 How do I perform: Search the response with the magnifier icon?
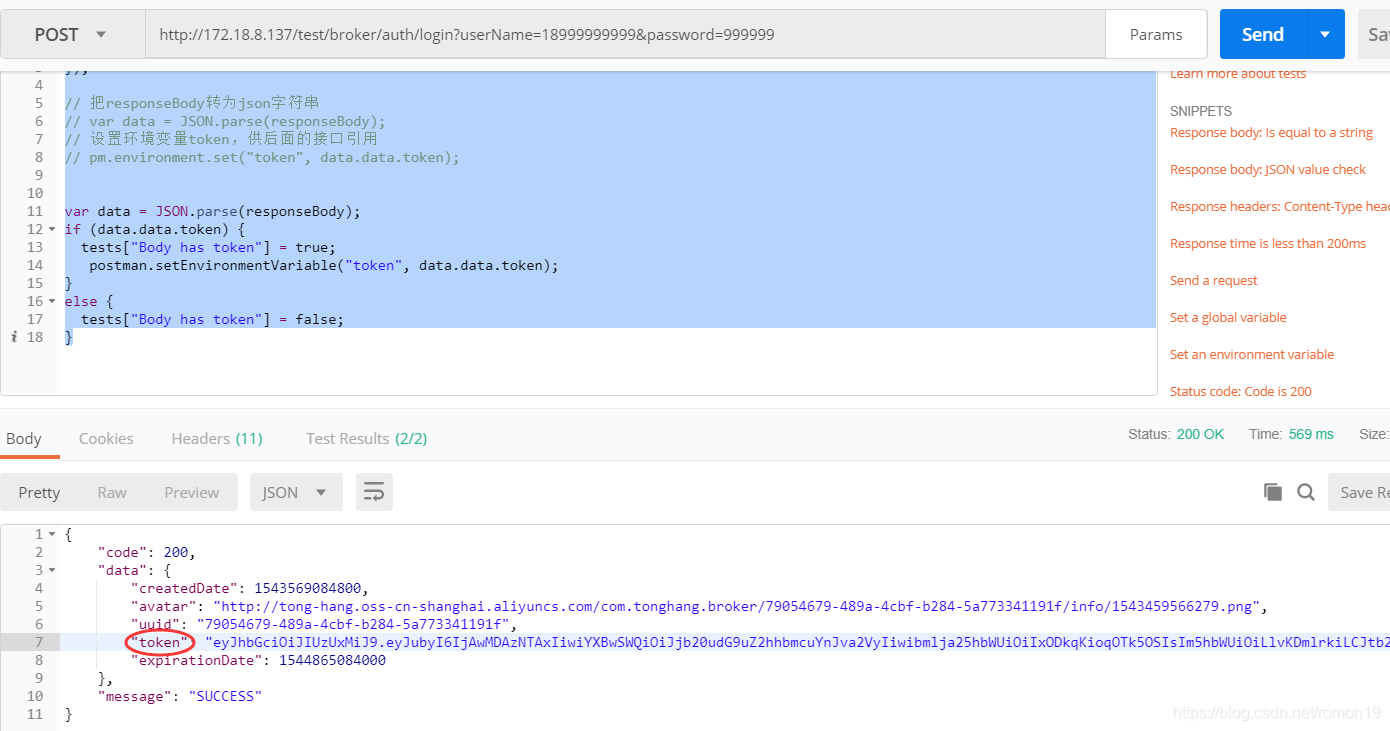1306,492
